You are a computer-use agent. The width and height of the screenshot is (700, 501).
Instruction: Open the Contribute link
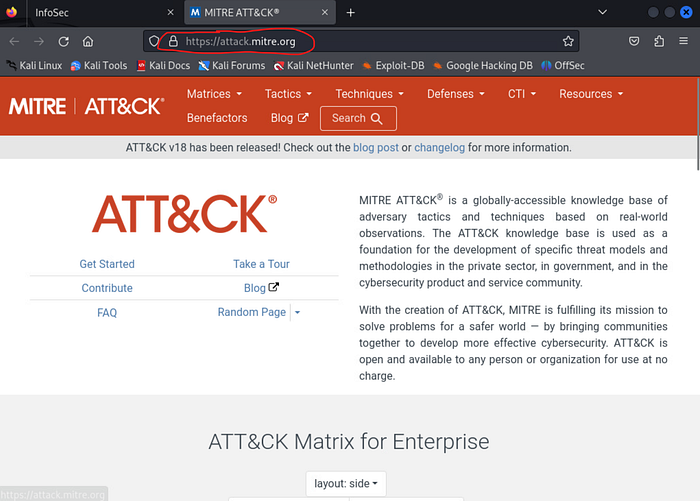[x=107, y=288]
